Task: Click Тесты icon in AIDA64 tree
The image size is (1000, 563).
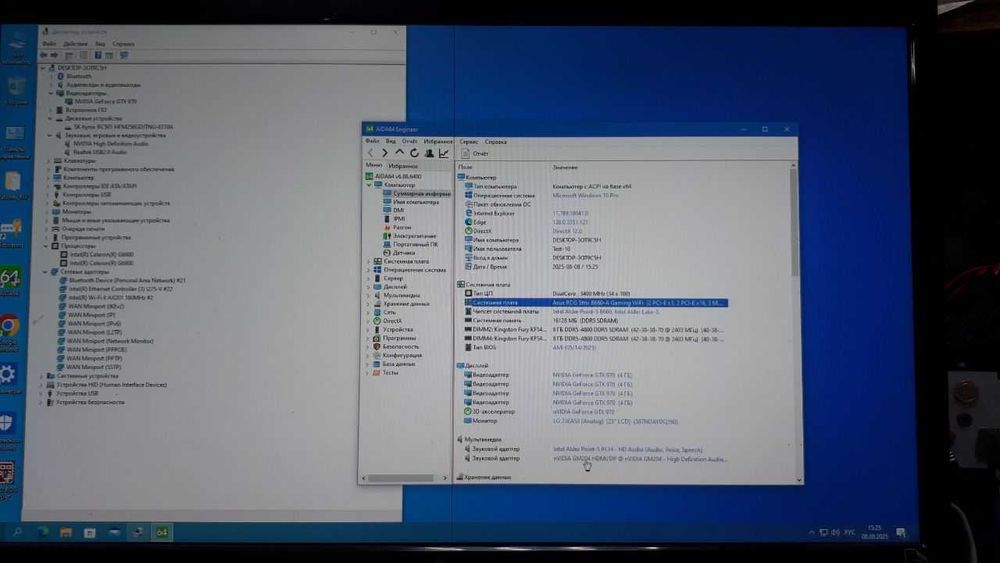Action: tap(378, 372)
